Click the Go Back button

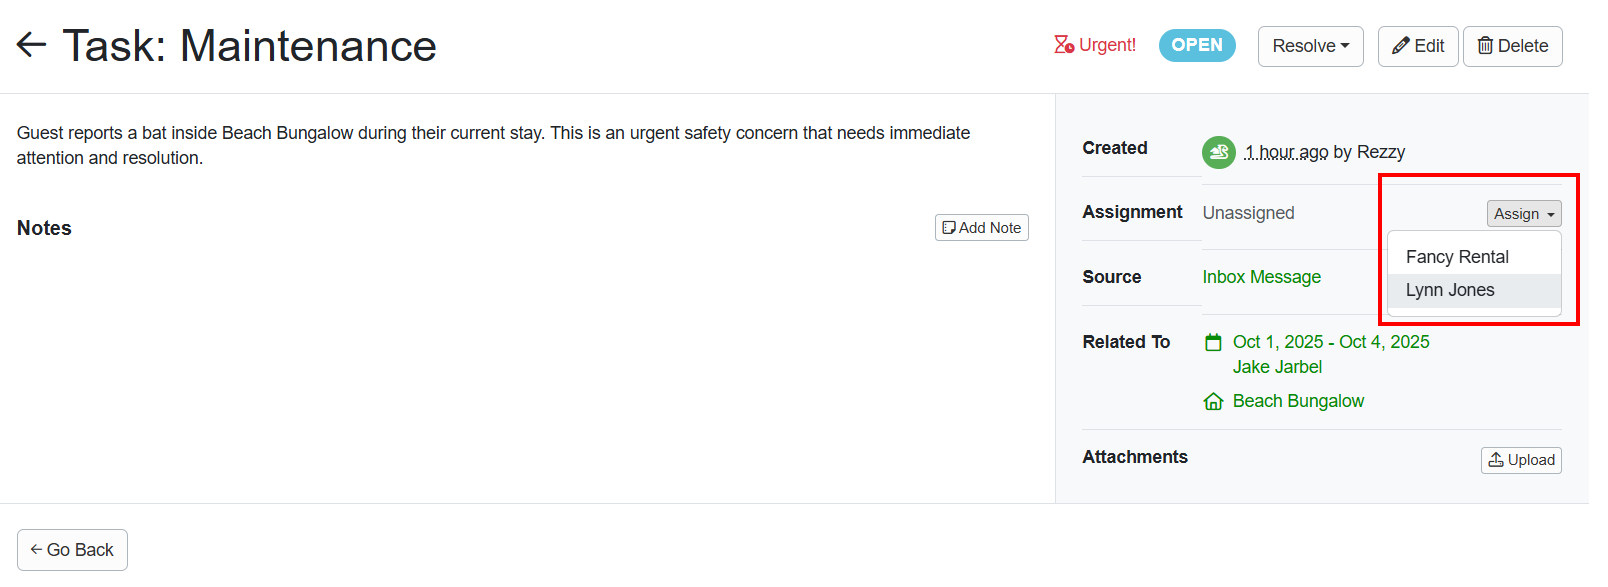71,549
